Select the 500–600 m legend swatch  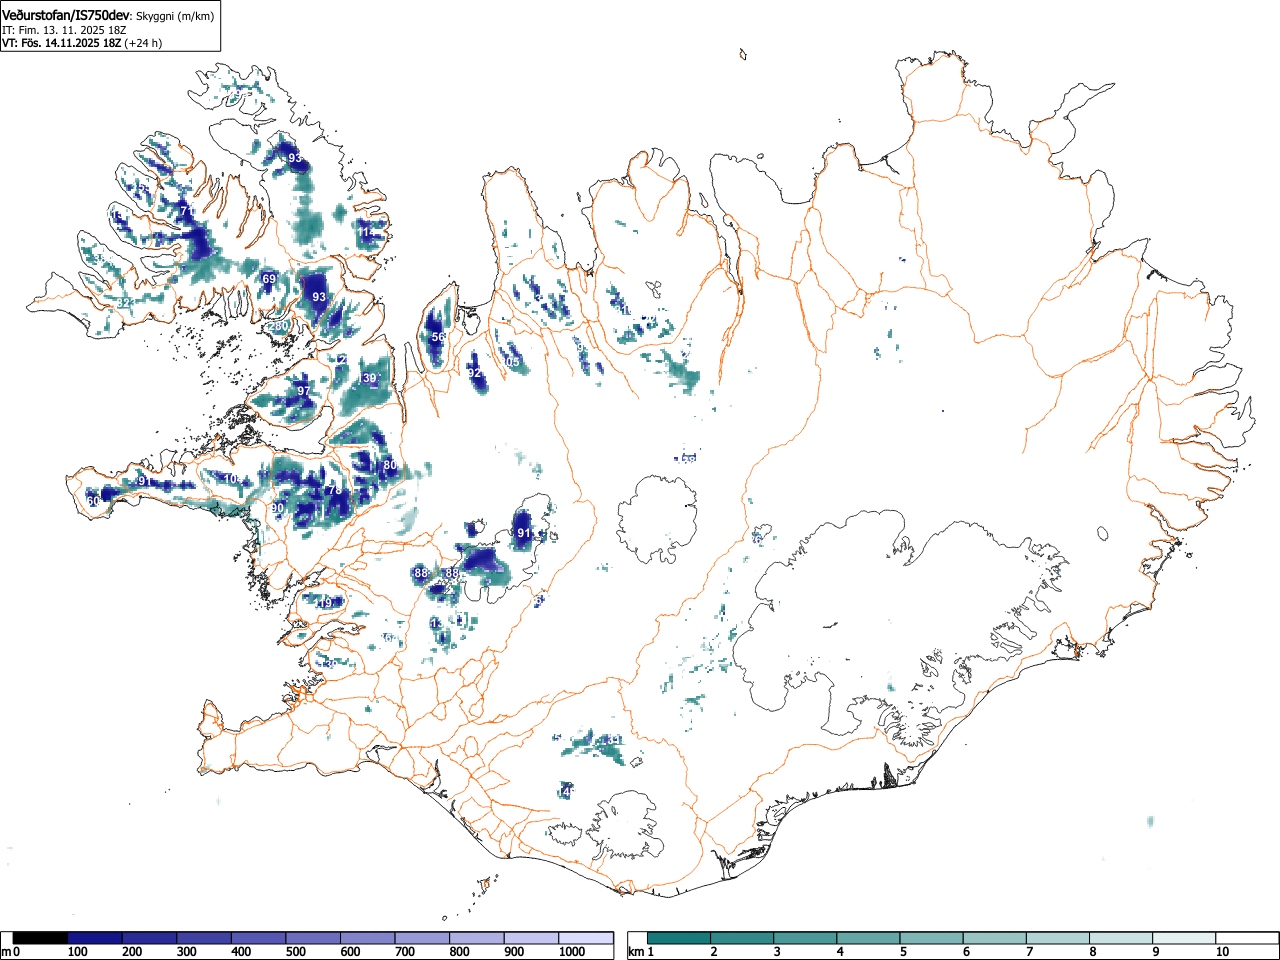point(313,938)
